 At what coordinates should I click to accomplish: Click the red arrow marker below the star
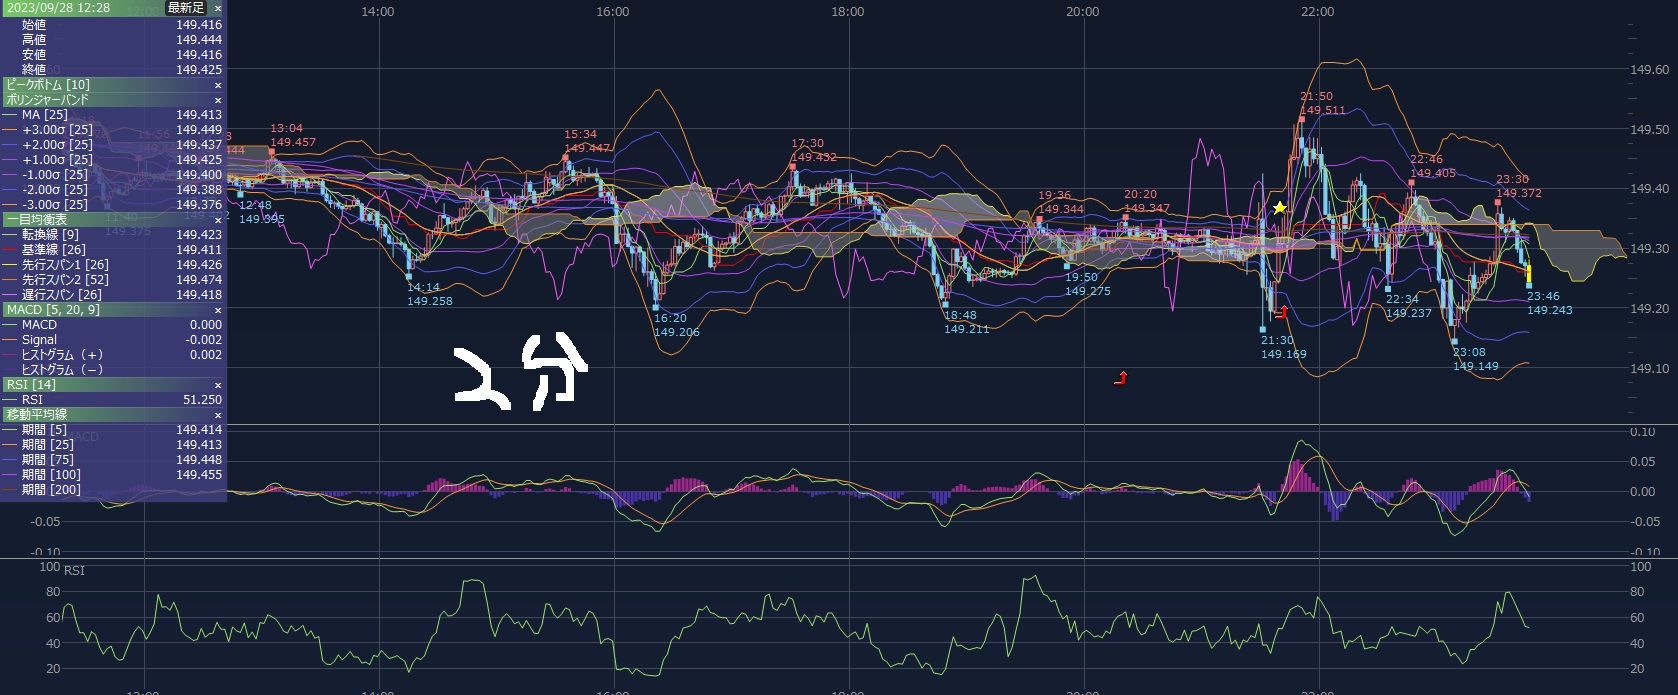(x=1281, y=313)
